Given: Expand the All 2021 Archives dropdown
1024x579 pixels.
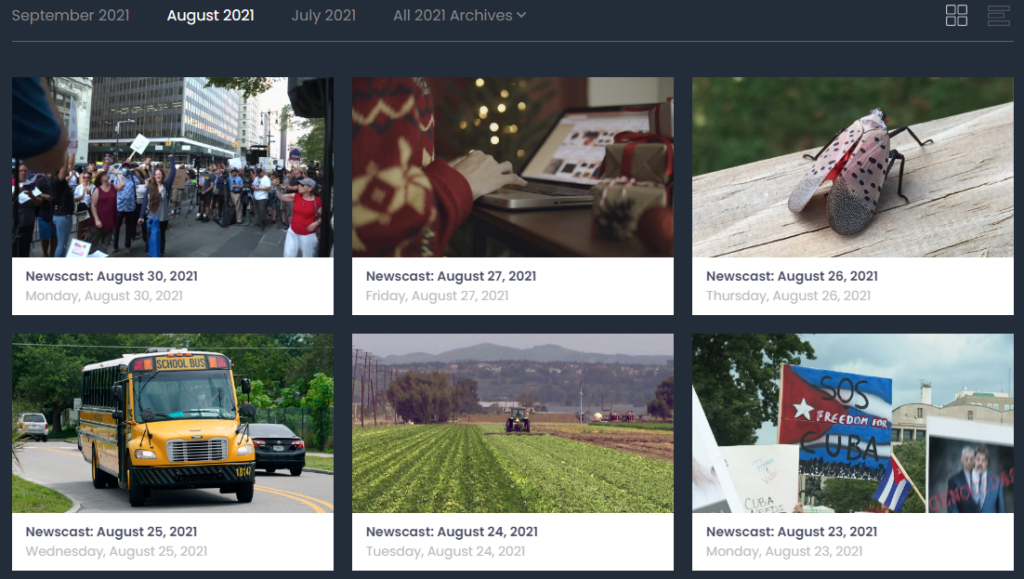Looking at the screenshot, I should click(x=459, y=15).
